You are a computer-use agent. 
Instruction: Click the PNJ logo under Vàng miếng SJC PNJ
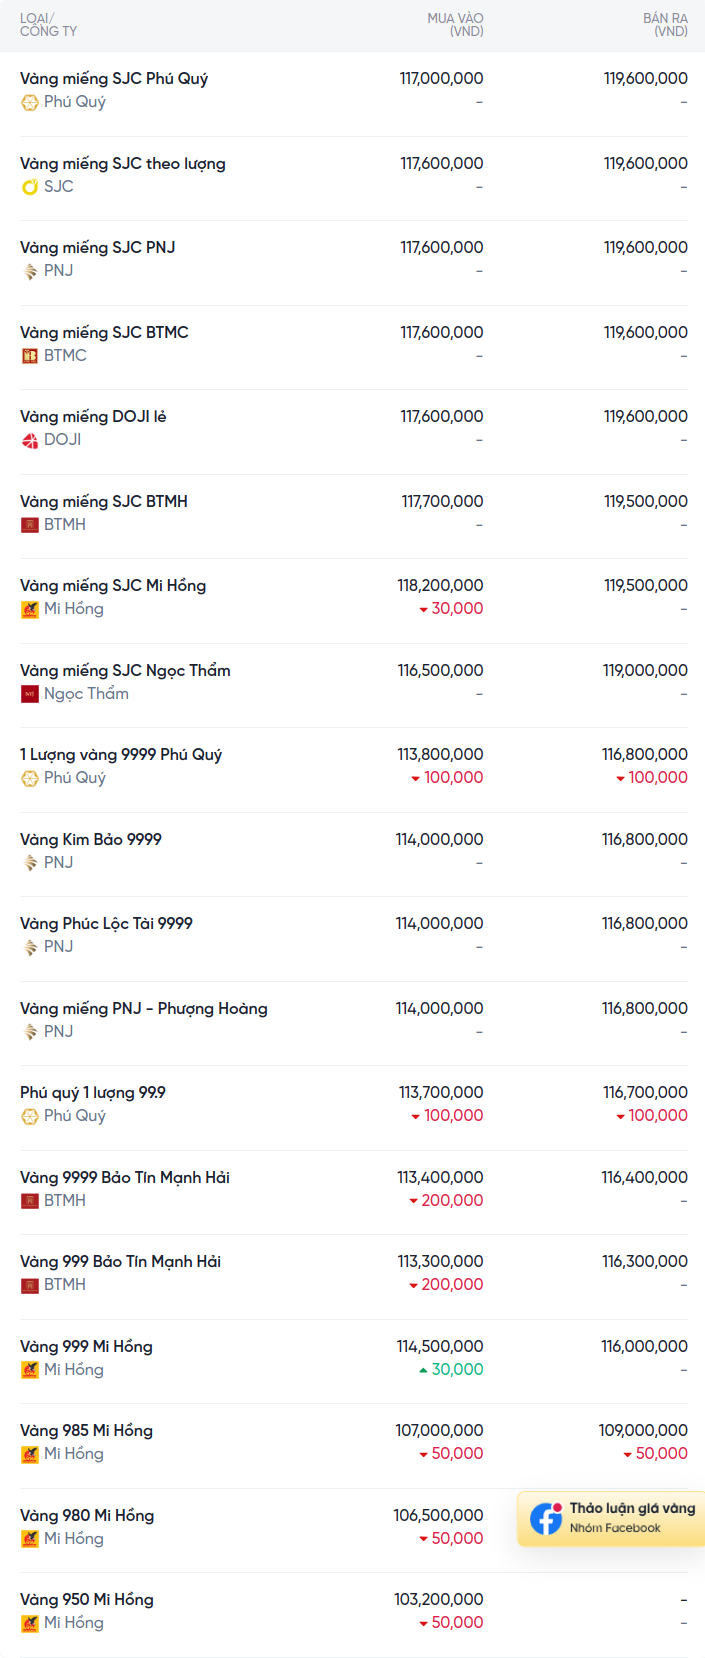[30, 271]
